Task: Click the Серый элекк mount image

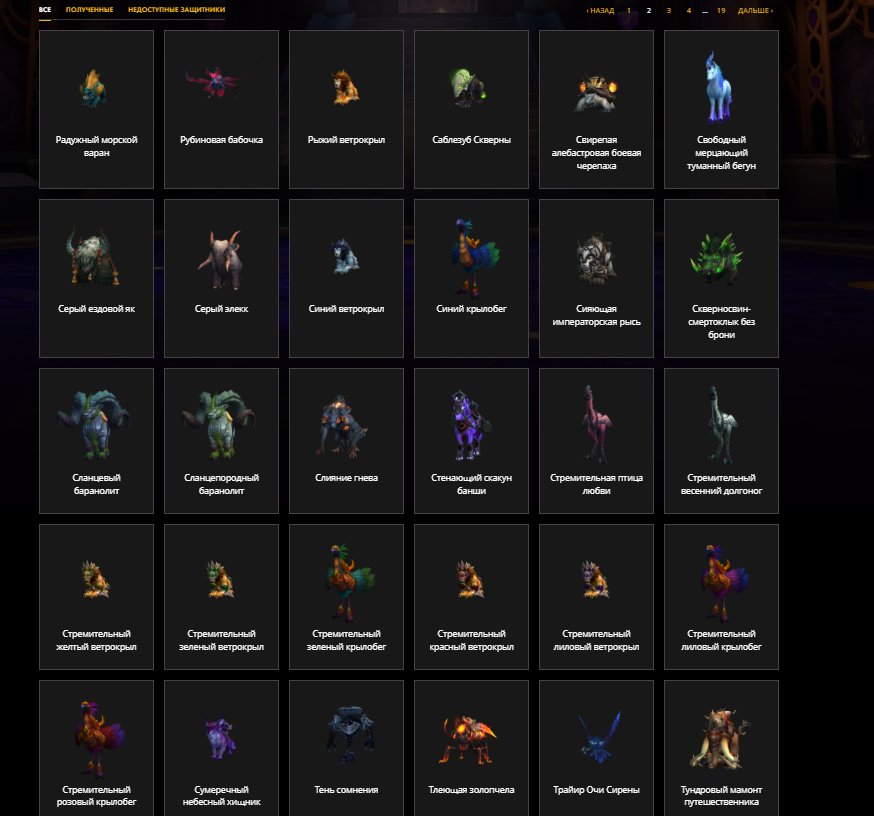Action: pos(220,260)
